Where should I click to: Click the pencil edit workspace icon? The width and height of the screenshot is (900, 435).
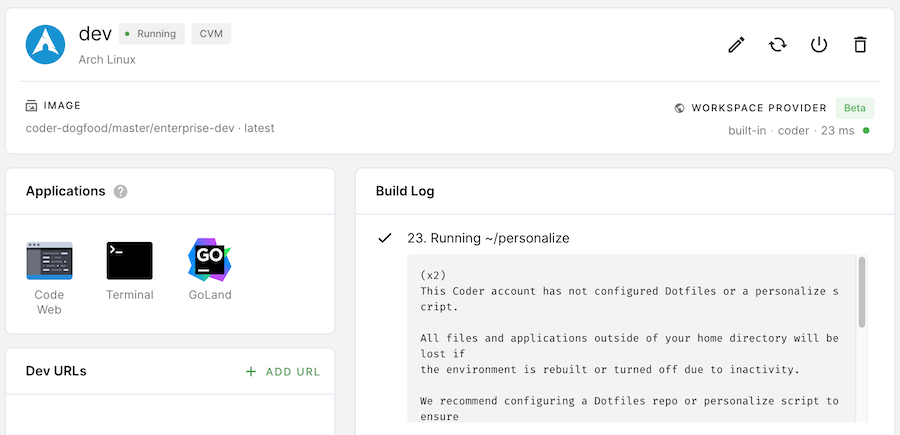pos(736,45)
